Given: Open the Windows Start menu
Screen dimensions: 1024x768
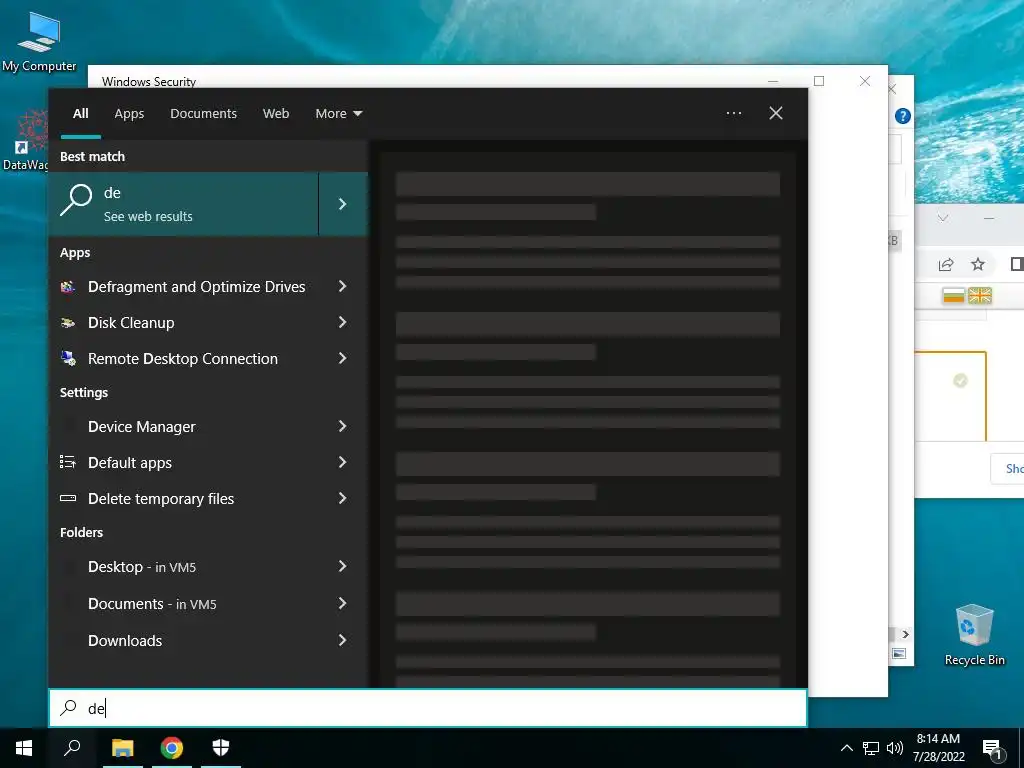Looking at the screenshot, I should [24, 748].
